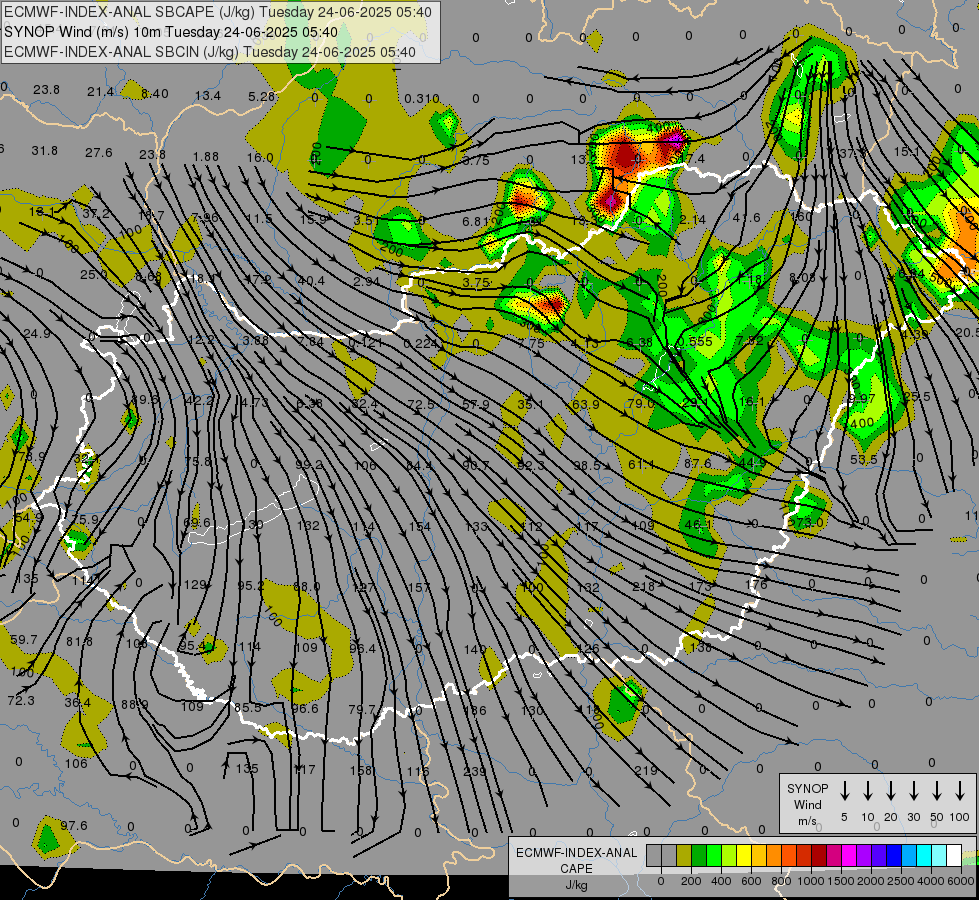The height and width of the screenshot is (900, 979).
Task: Choose the white swatch ending at 6000
Action: [x=953, y=856]
